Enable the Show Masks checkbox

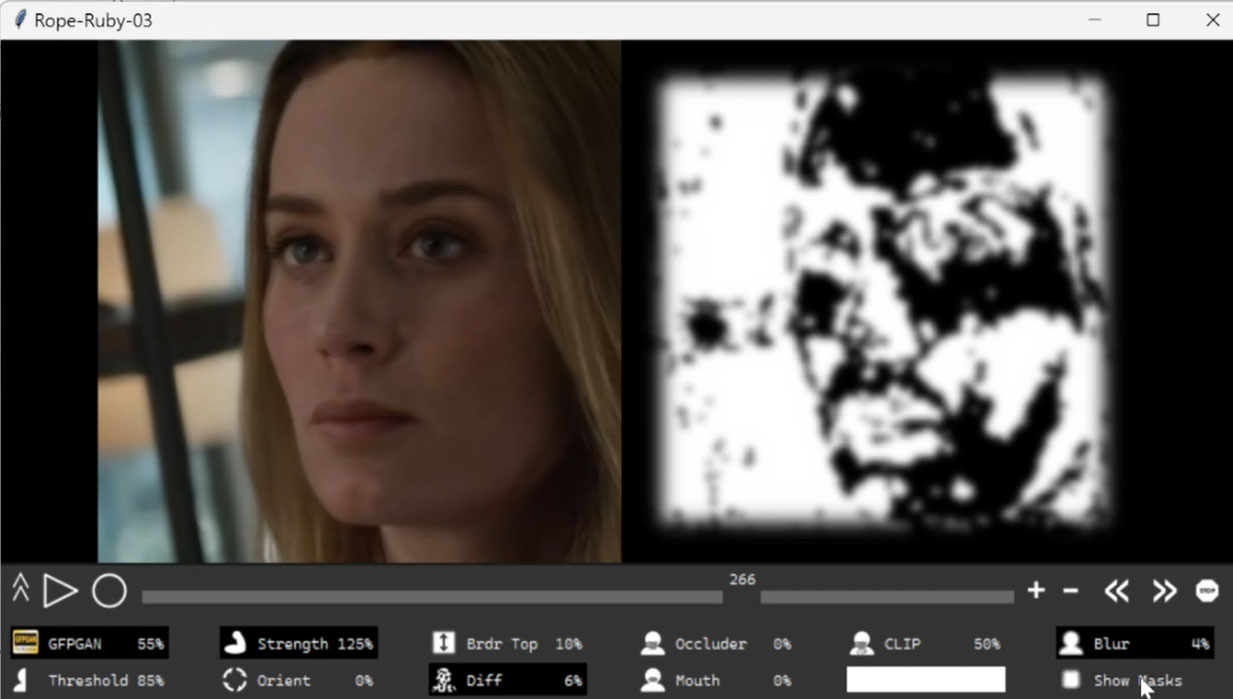pyautogui.click(x=1071, y=680)
